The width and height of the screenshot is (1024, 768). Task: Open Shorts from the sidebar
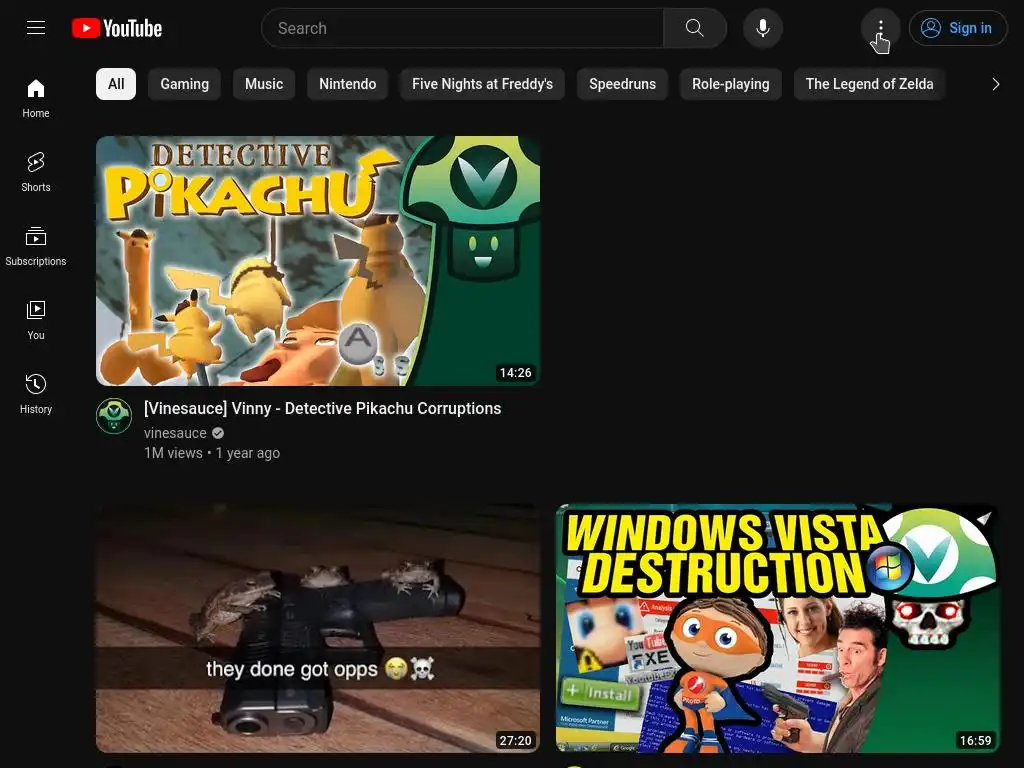tap(36, 172)
